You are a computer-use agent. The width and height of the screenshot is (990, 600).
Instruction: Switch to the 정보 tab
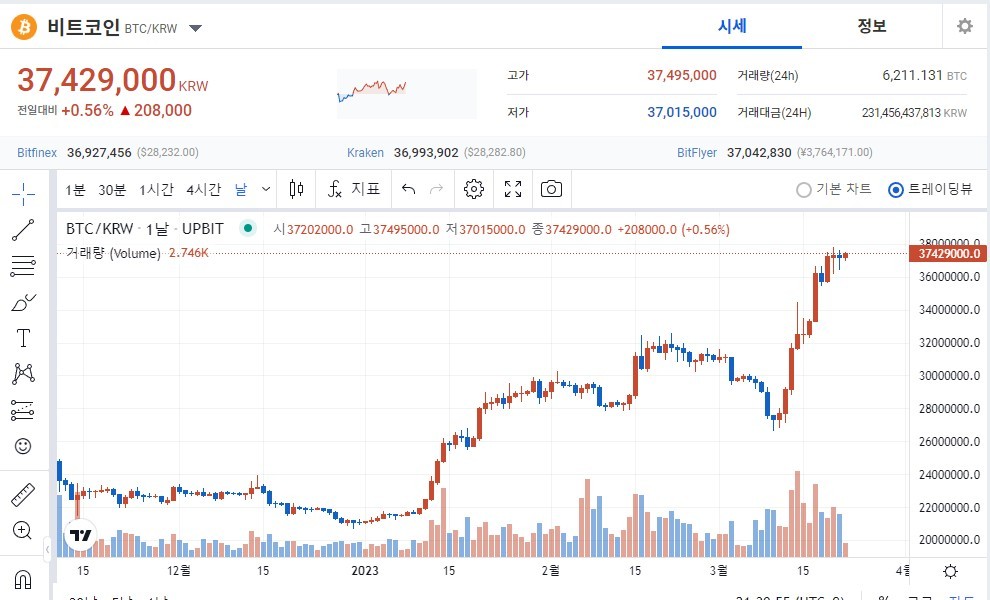[871, 27]
